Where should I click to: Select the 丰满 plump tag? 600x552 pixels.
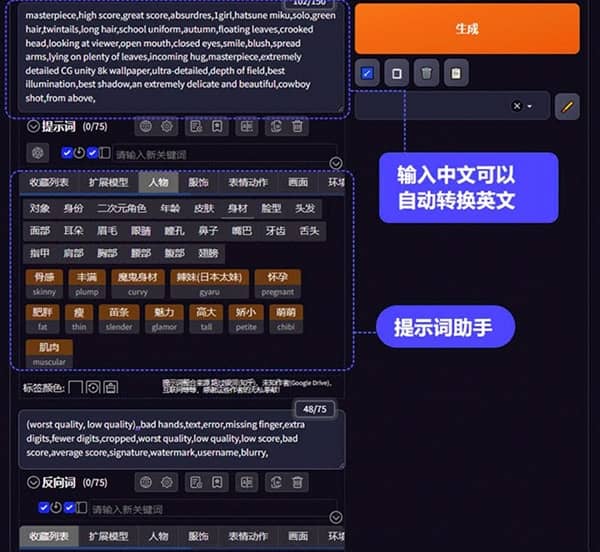[86, 276]
